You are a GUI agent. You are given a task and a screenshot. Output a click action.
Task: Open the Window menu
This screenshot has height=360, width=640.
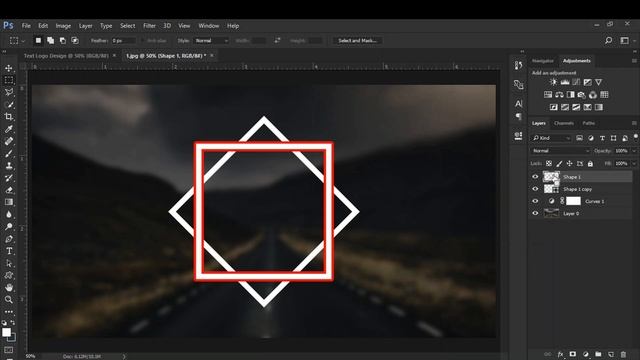[x=209, y=26]
